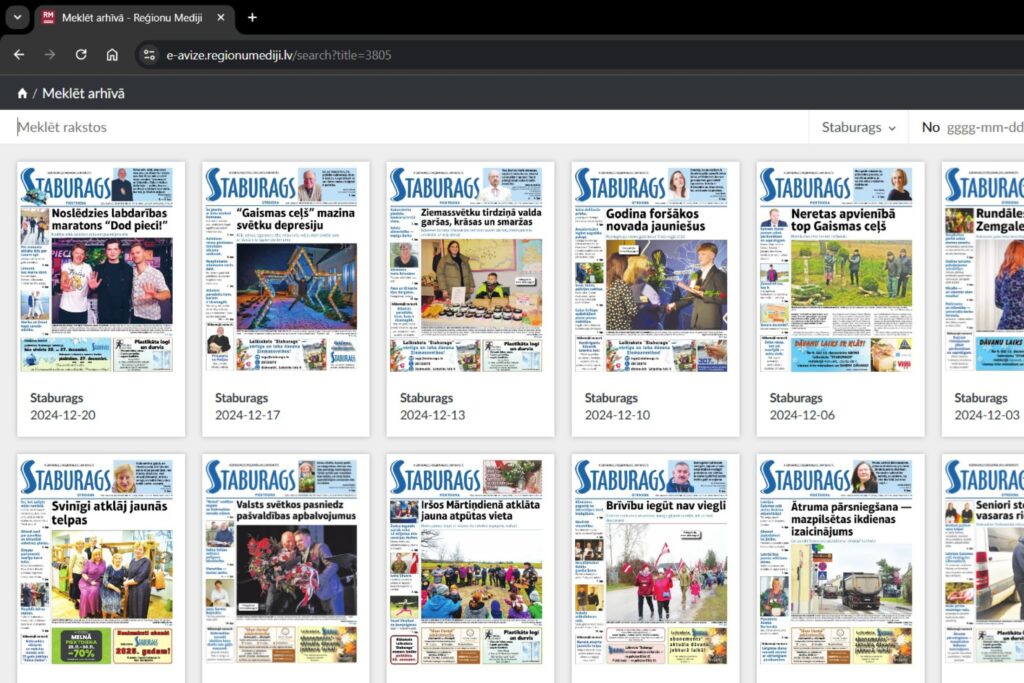Reload the page with refresh icon
The width and height of the screenshot is (1024, 683).
click(x=81, y=55)
